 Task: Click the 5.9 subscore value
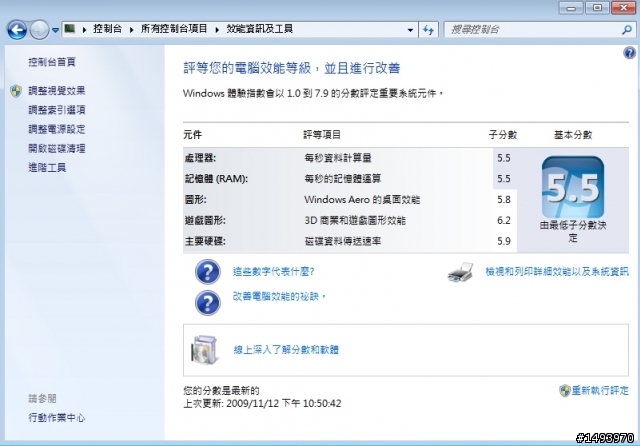[x=504, y=241]
